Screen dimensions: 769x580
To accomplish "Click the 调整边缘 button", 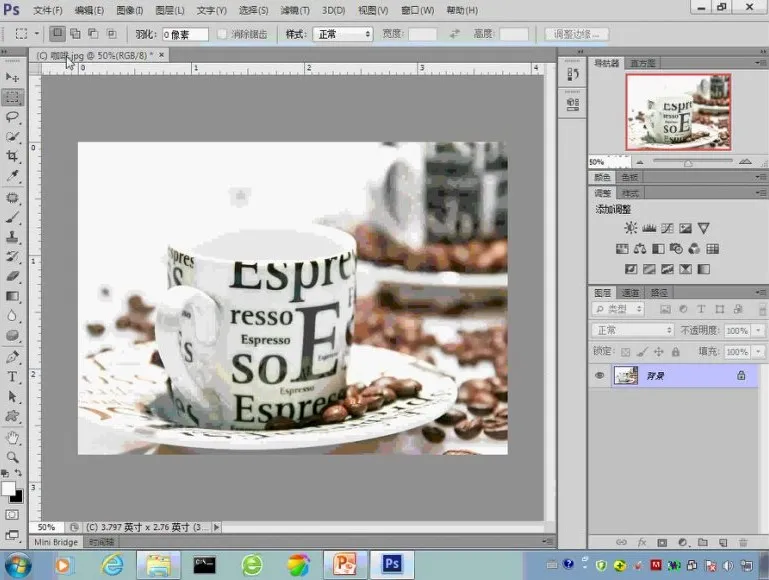I will 576,34.
